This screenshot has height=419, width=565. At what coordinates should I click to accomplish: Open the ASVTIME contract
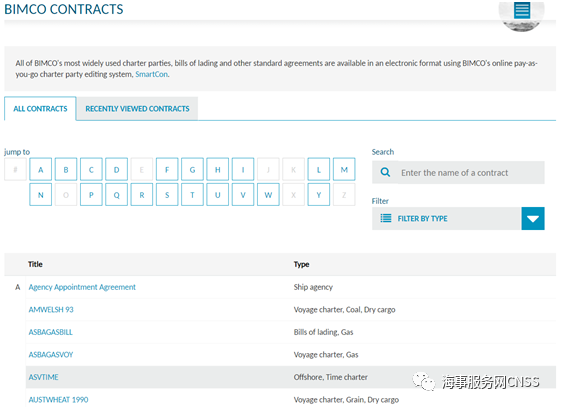pyautogui.click(x=44, y=377)
